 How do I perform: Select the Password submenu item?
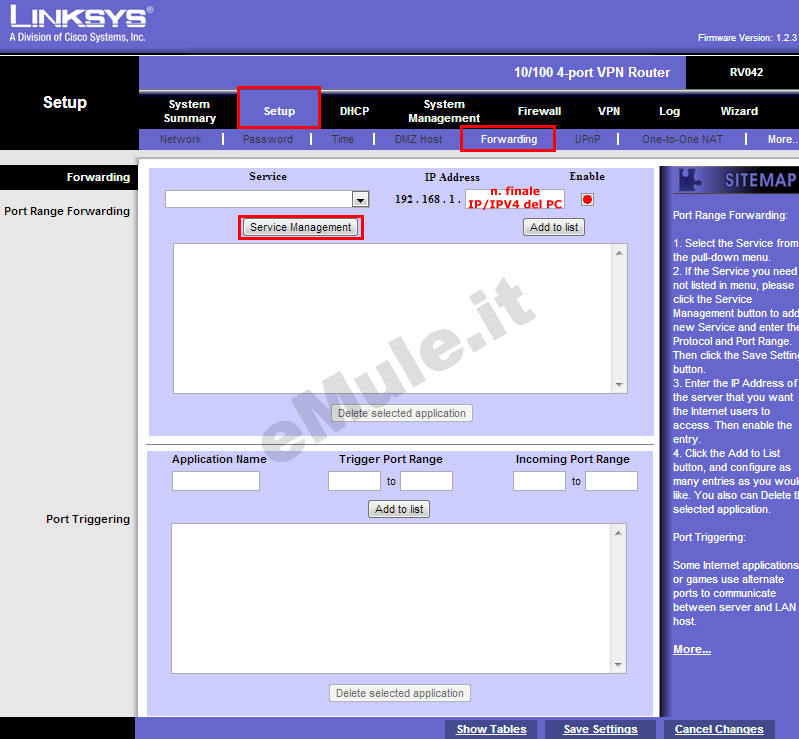pos(268,139)
